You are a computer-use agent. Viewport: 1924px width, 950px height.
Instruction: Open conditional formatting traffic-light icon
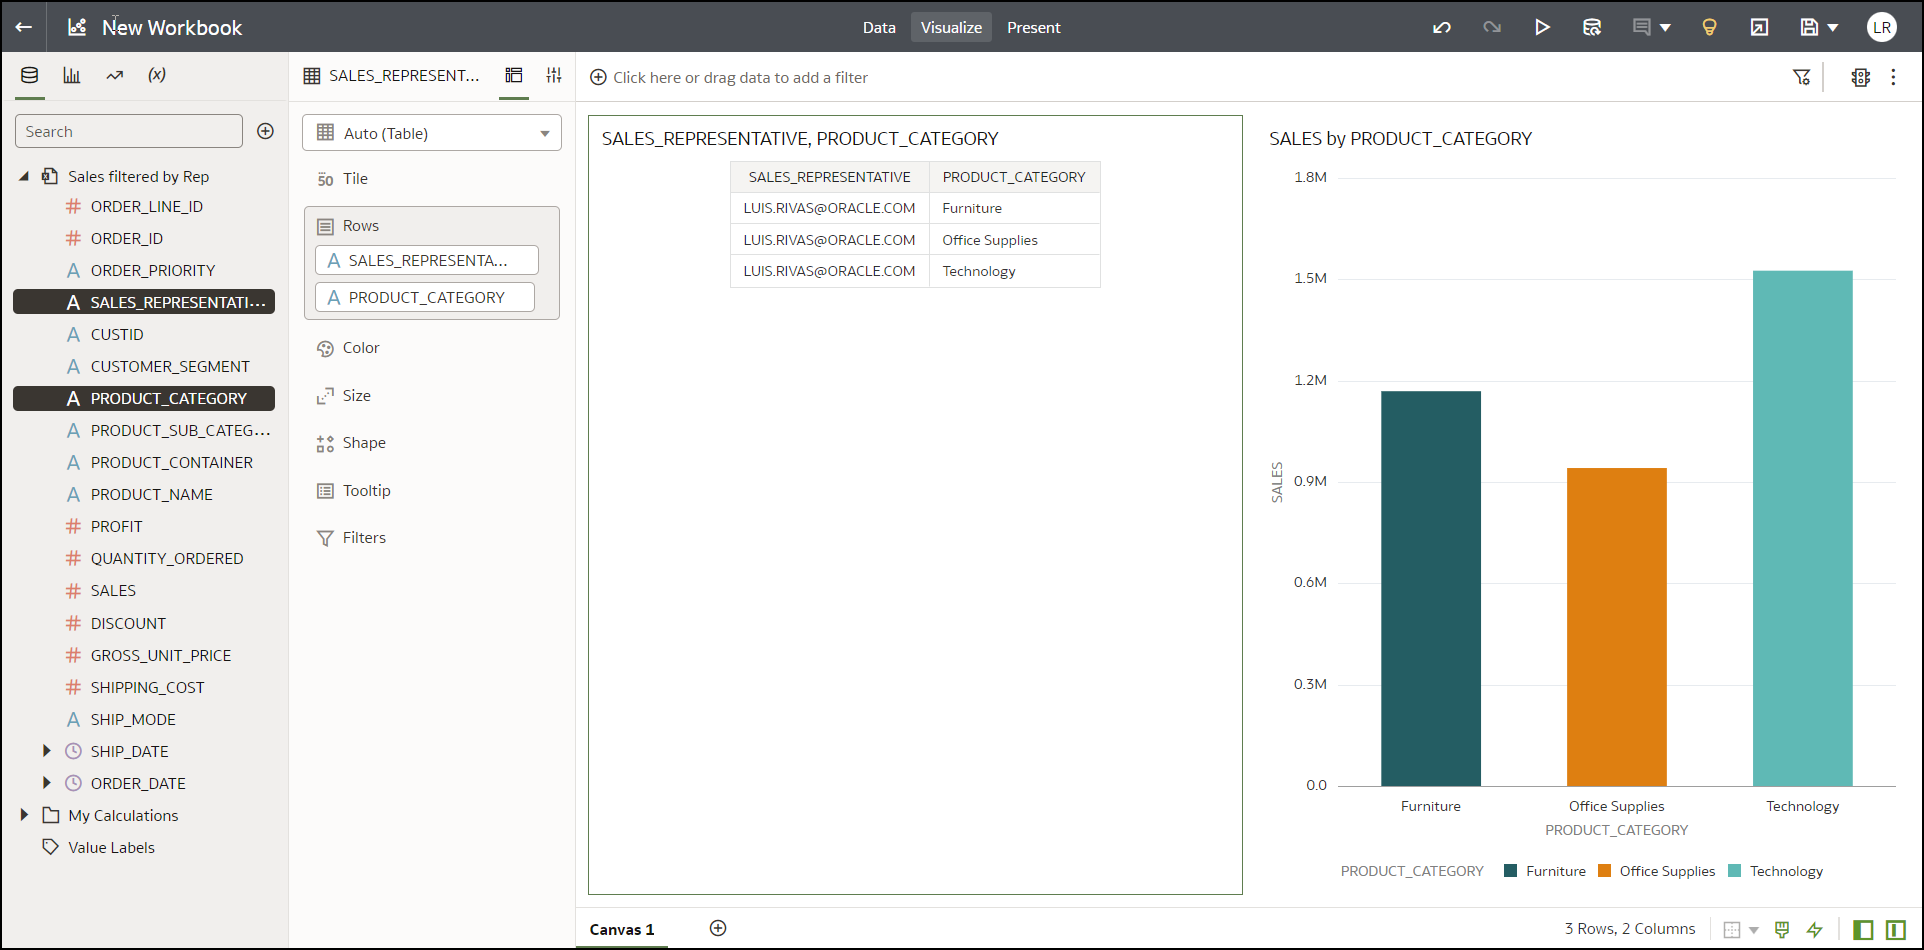pyautogui.click(x=1860, y=76)
